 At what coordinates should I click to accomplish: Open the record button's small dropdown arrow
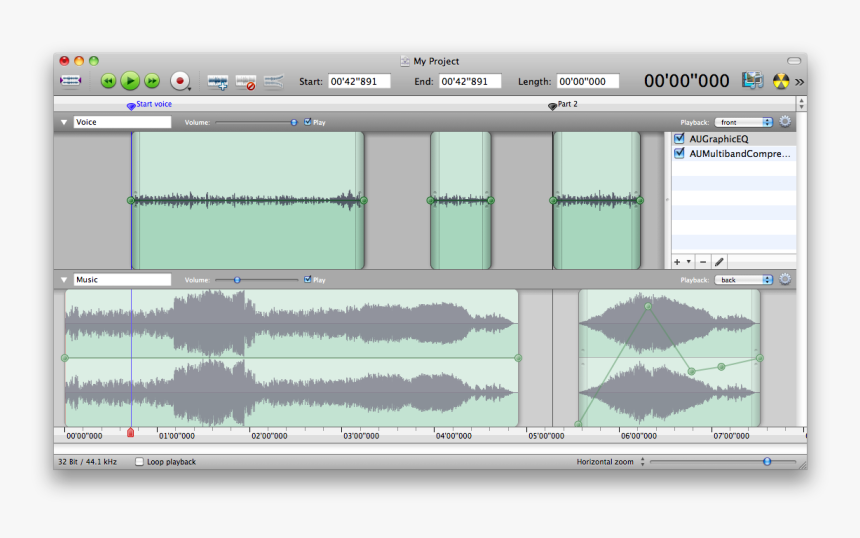click(x=189, y=88)
